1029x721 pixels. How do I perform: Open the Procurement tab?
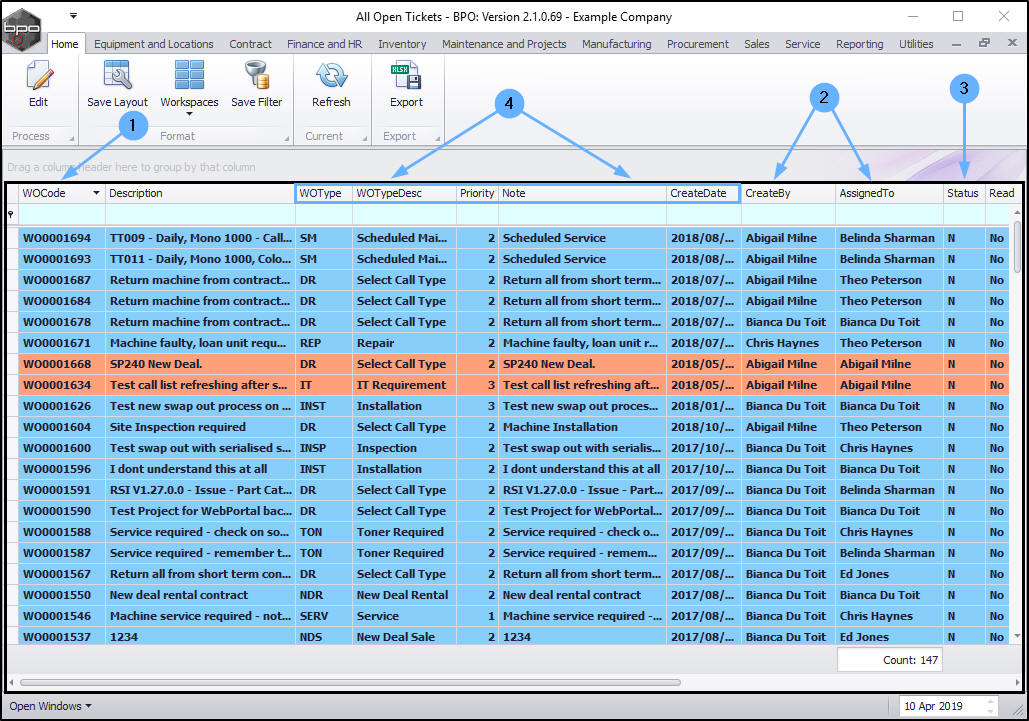click(698, 44)
